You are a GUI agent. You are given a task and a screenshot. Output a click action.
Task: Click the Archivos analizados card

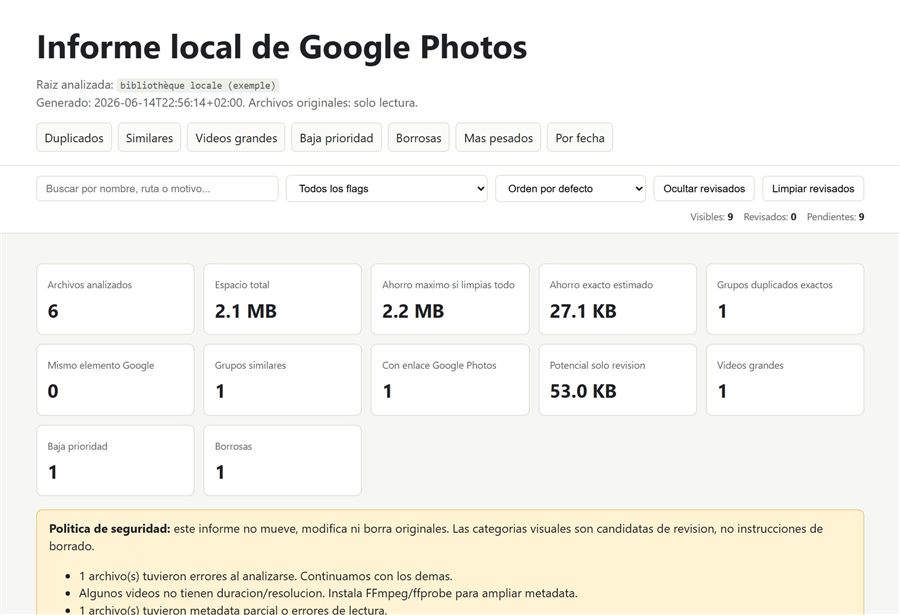point(115,299)
